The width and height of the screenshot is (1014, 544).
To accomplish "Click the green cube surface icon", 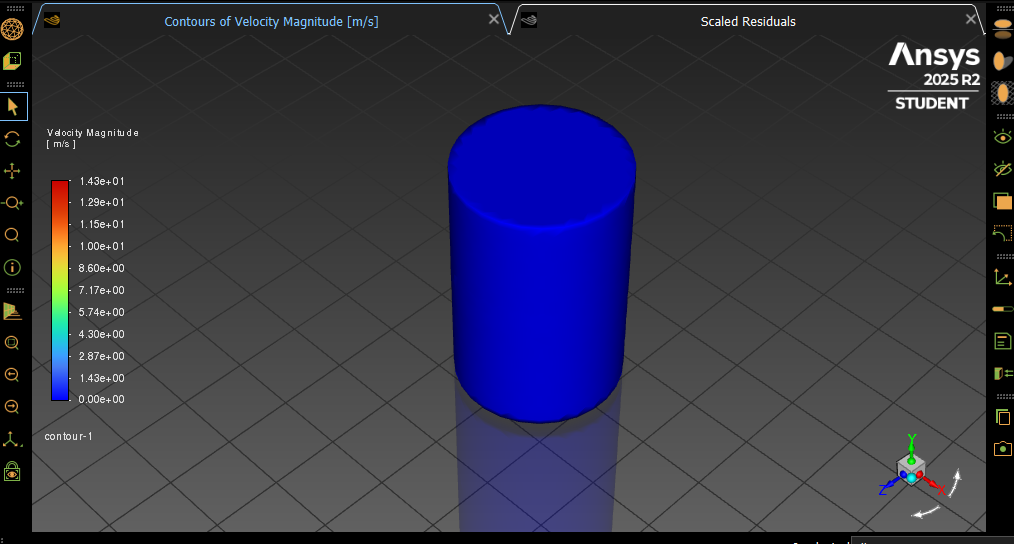I will [12, 61].
